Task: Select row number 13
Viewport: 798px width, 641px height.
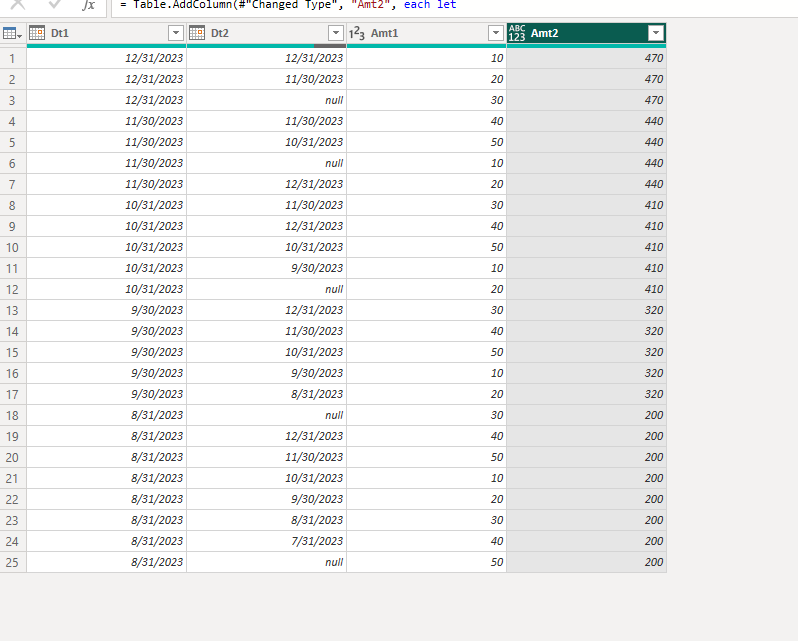Action: 13,310
